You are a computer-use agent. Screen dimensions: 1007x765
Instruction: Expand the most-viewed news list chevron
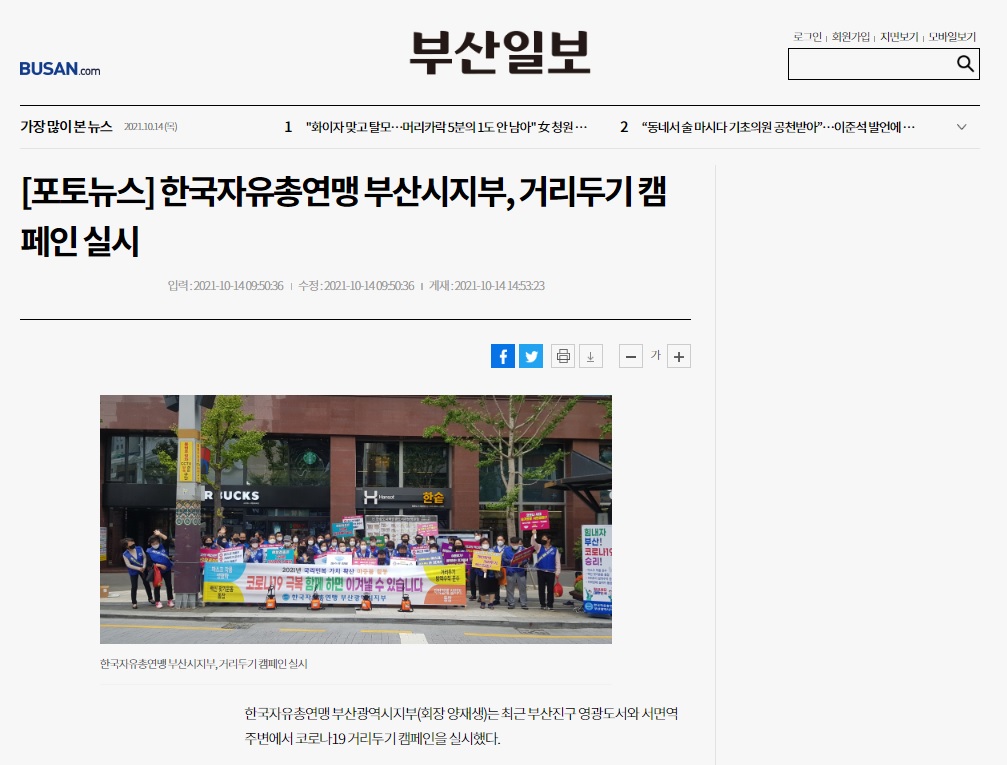pyautogui.click(x=961, y=127)
